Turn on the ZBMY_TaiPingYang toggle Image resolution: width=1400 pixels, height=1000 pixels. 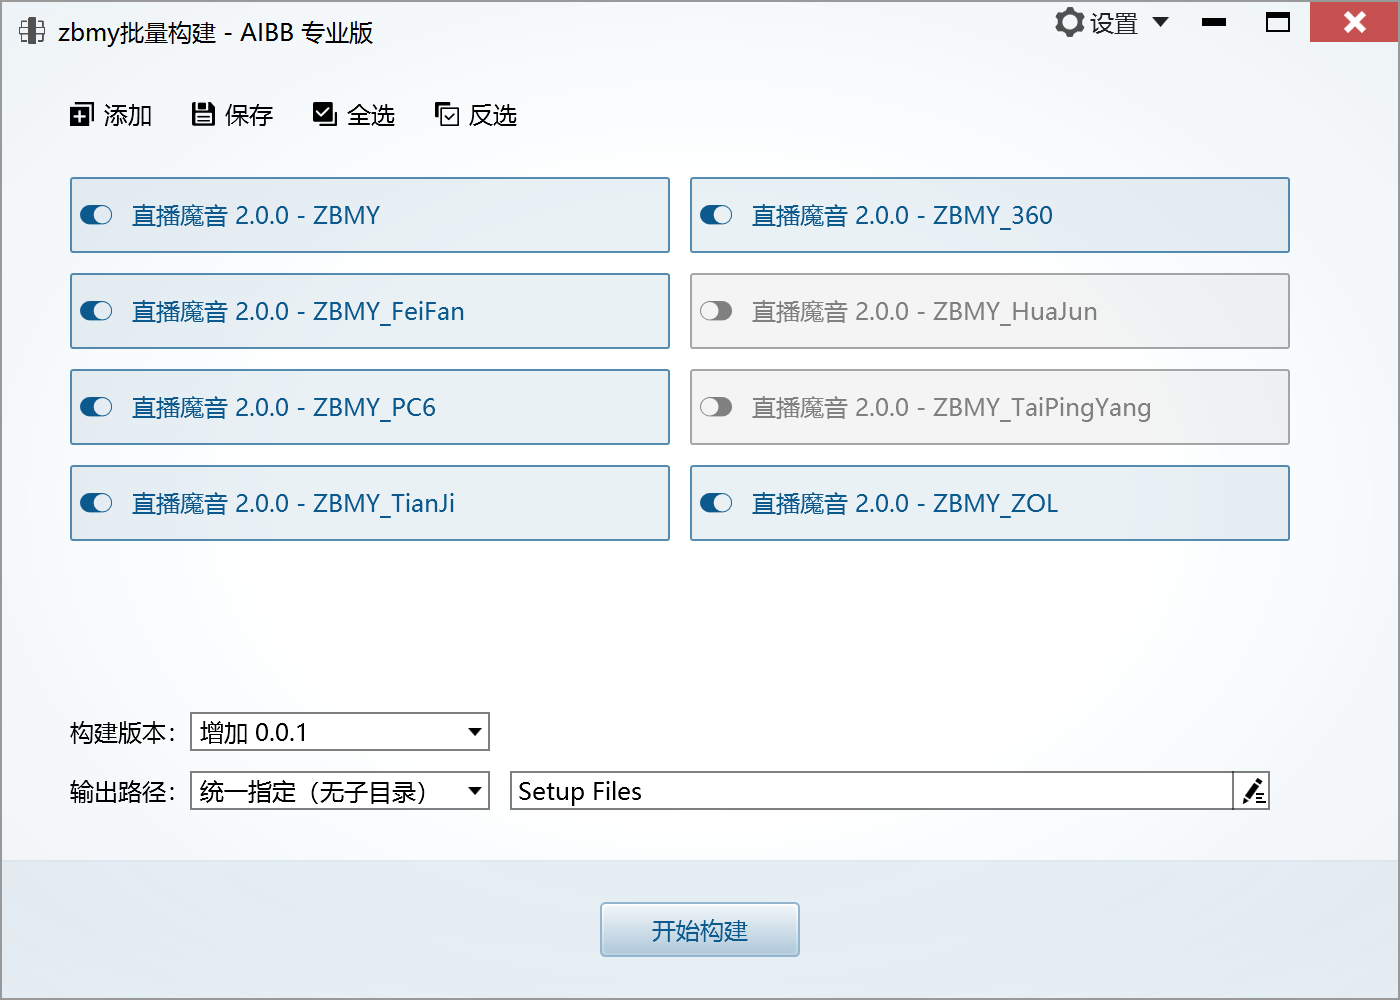[x=716, y=408]
